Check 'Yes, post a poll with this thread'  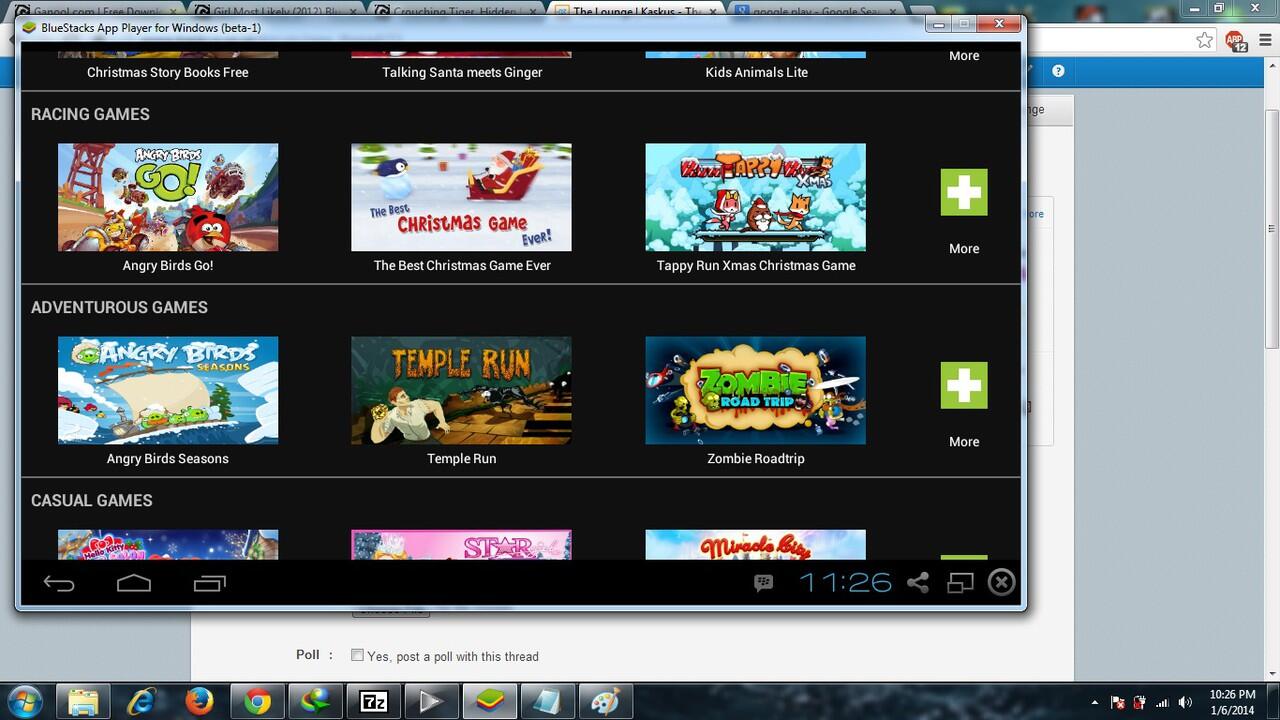coord(357,656)
